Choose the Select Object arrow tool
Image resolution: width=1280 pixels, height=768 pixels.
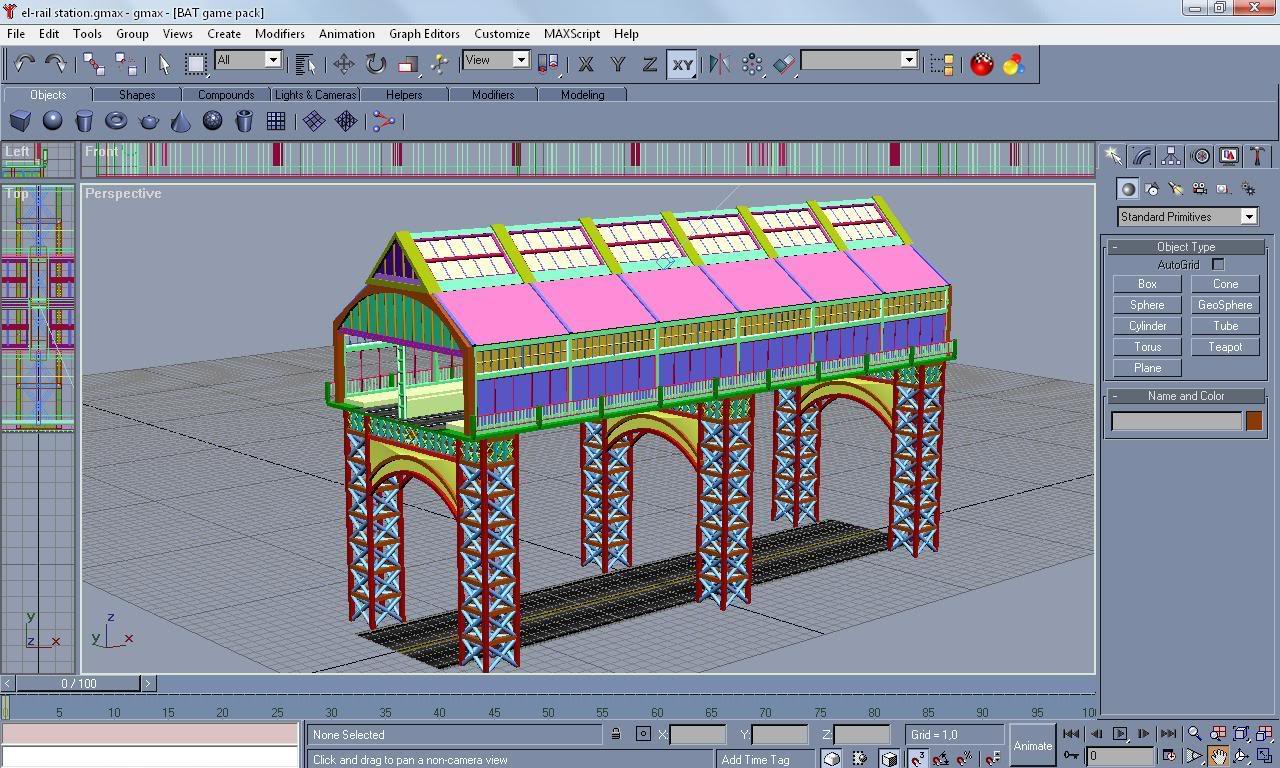coord(164,64)
